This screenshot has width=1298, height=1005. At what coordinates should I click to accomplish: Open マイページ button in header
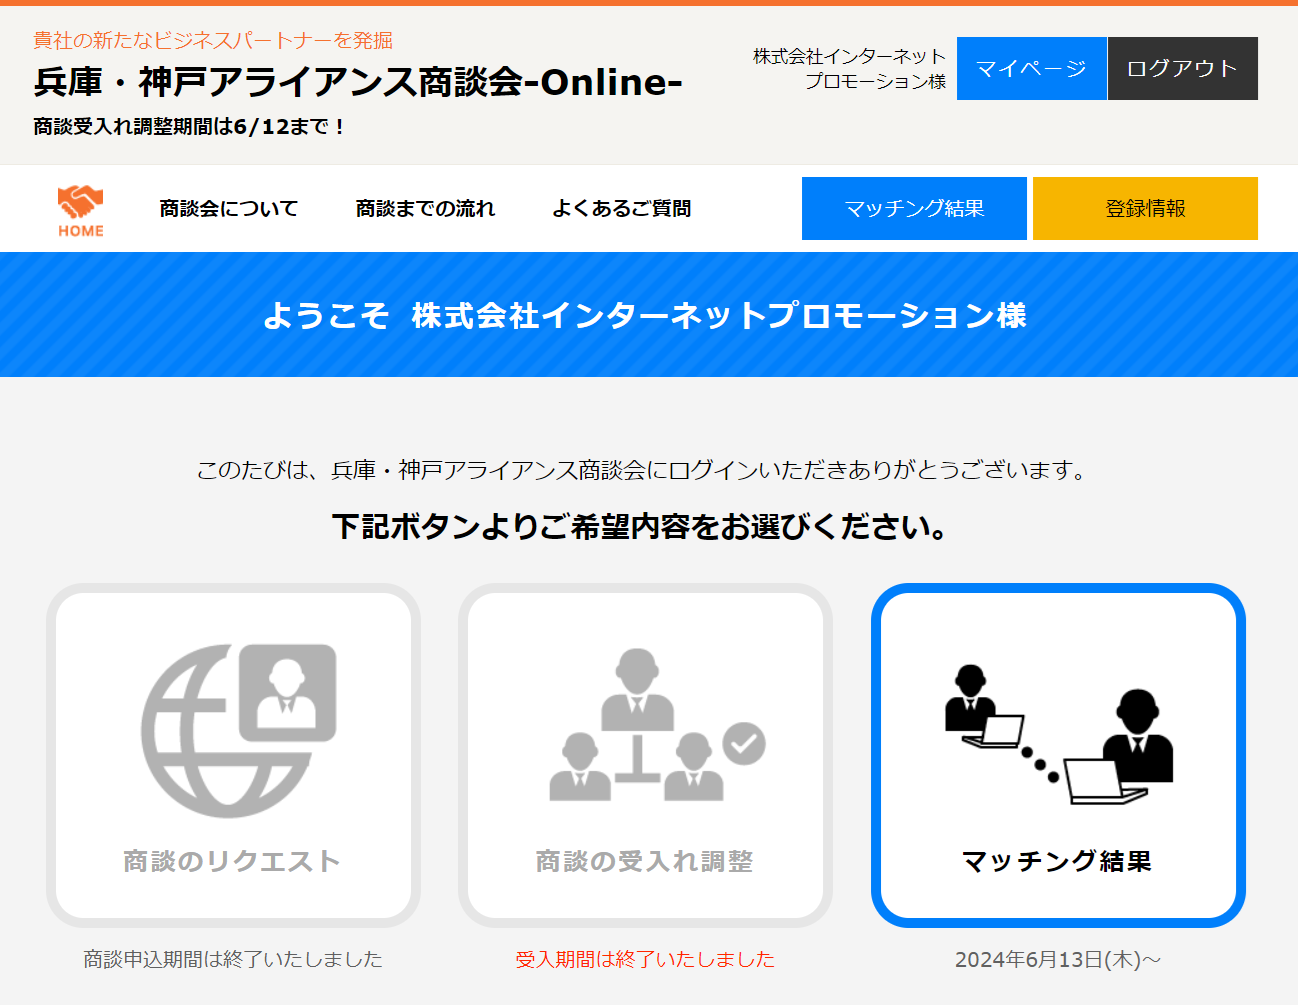click(1031, 68)
